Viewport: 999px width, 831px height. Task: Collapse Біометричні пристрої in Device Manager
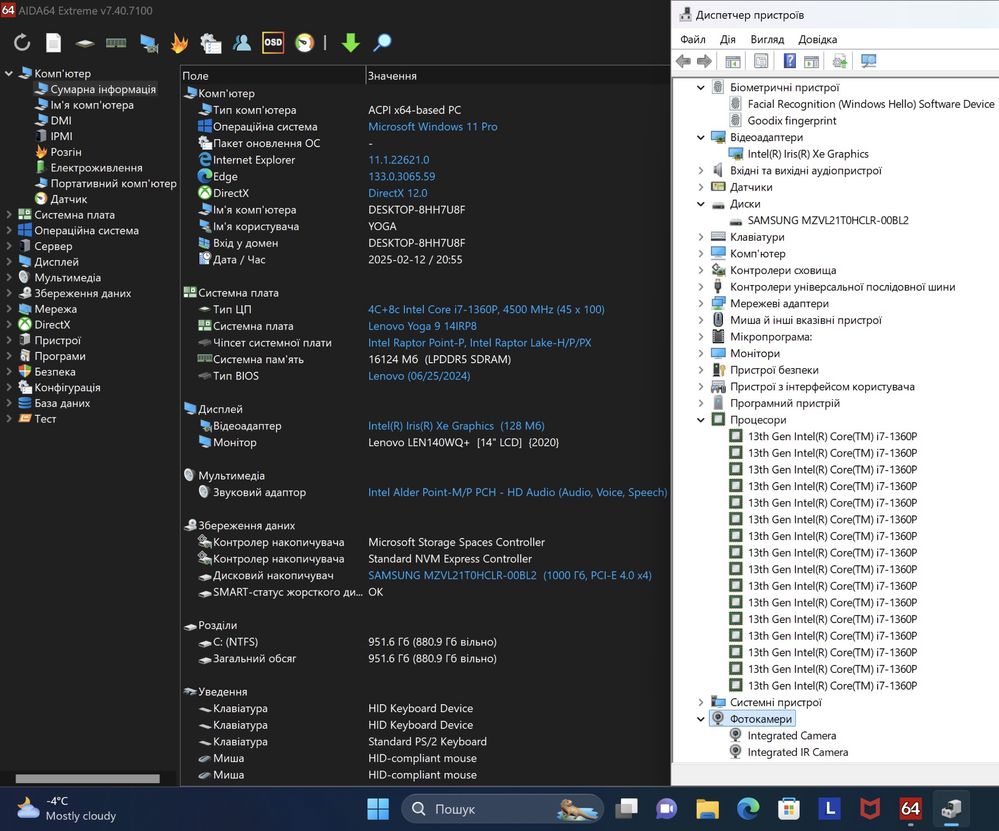pos(701,87)
